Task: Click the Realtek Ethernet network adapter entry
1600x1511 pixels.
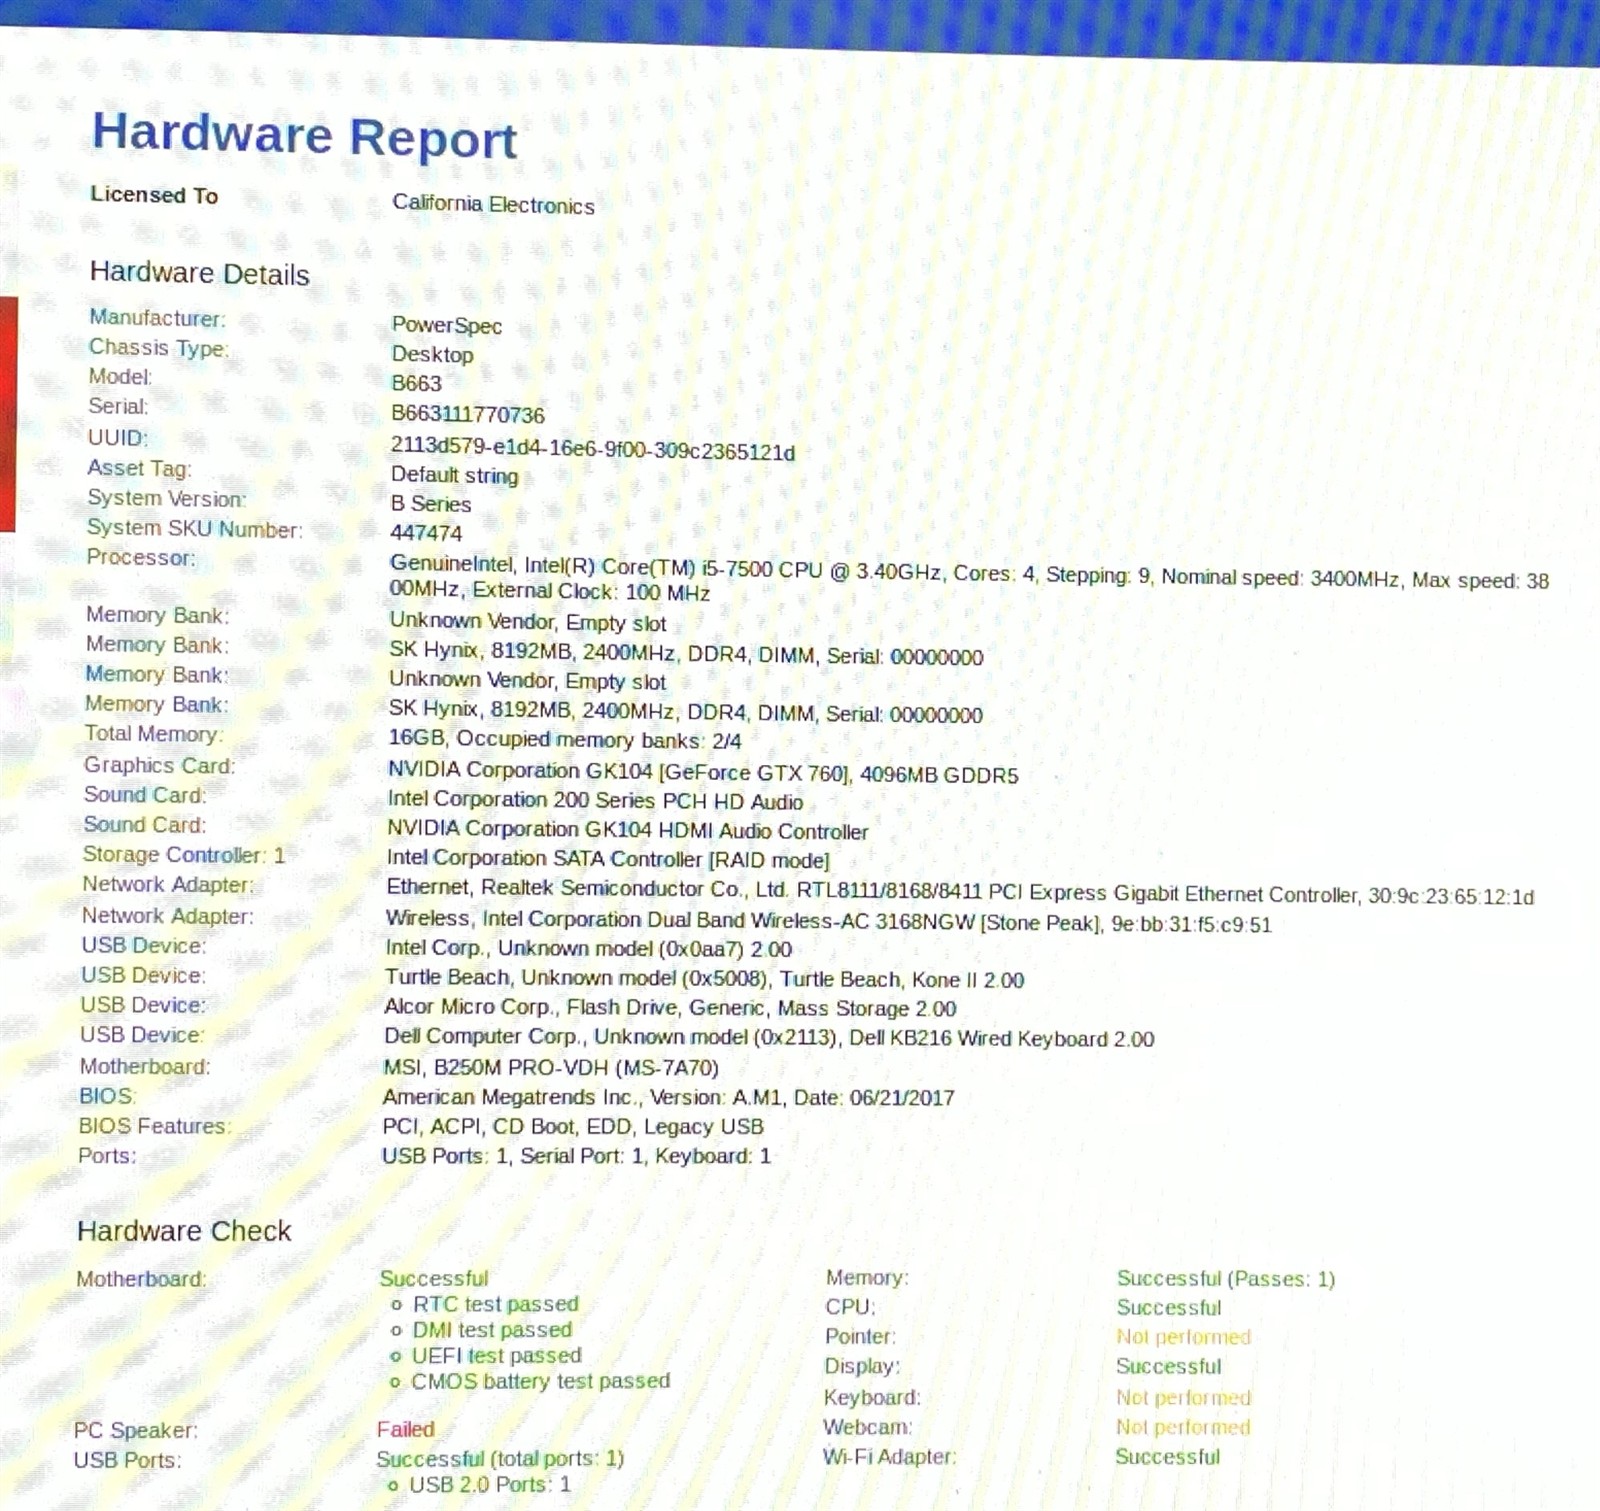Action: [960, 892]
